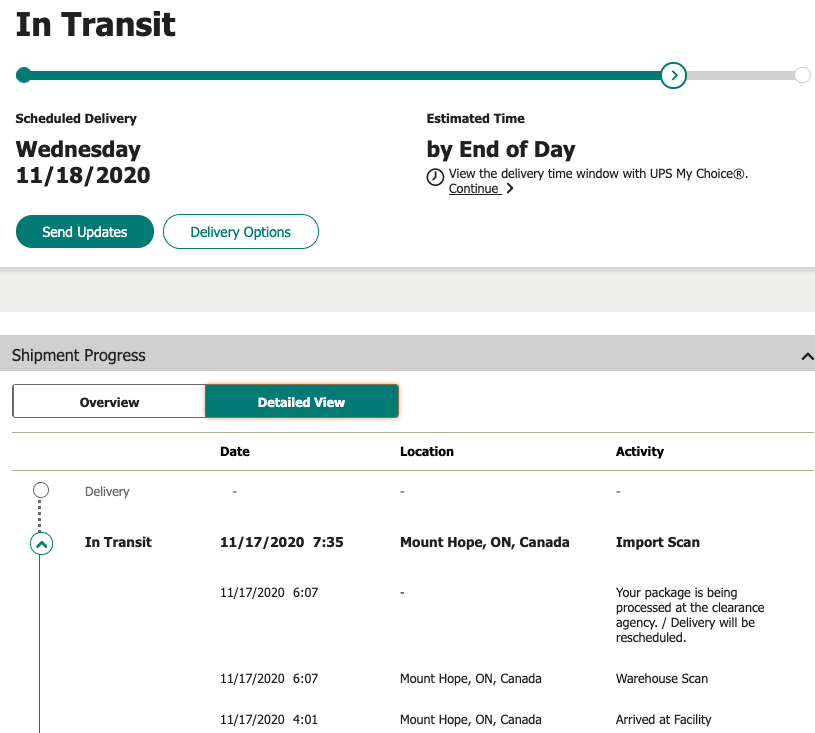The image size is (815, 733).
Task: Click the arrow marker on the progress bar
Action: pos(674,75)
